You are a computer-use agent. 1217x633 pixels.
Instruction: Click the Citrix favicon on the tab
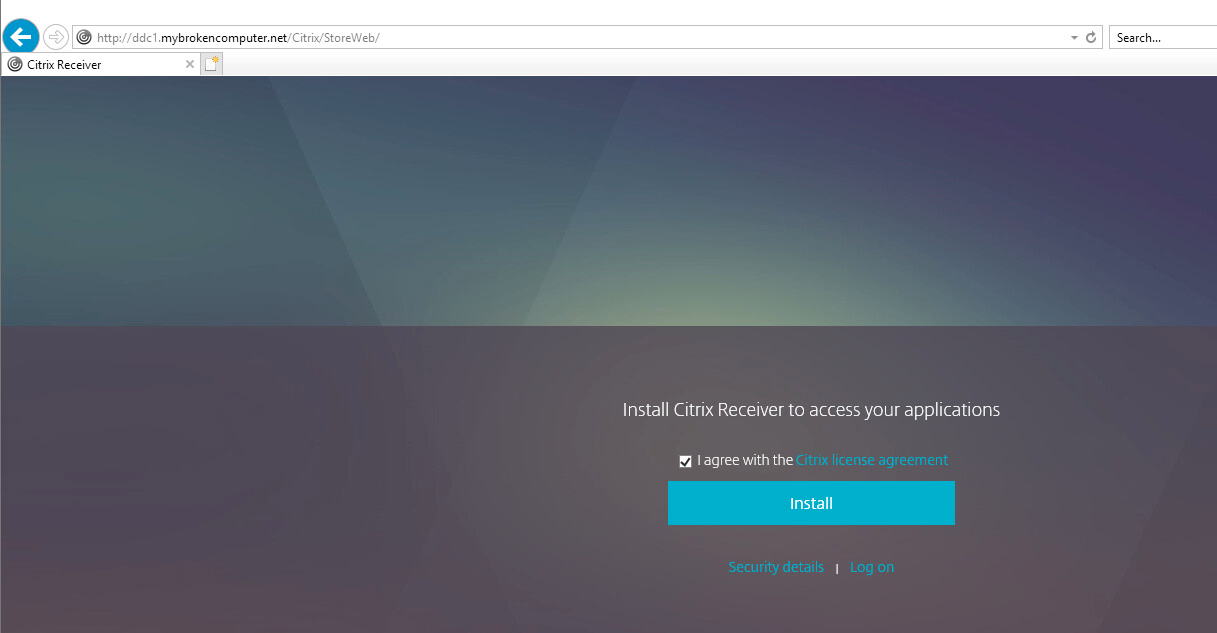tap(15, 65)
